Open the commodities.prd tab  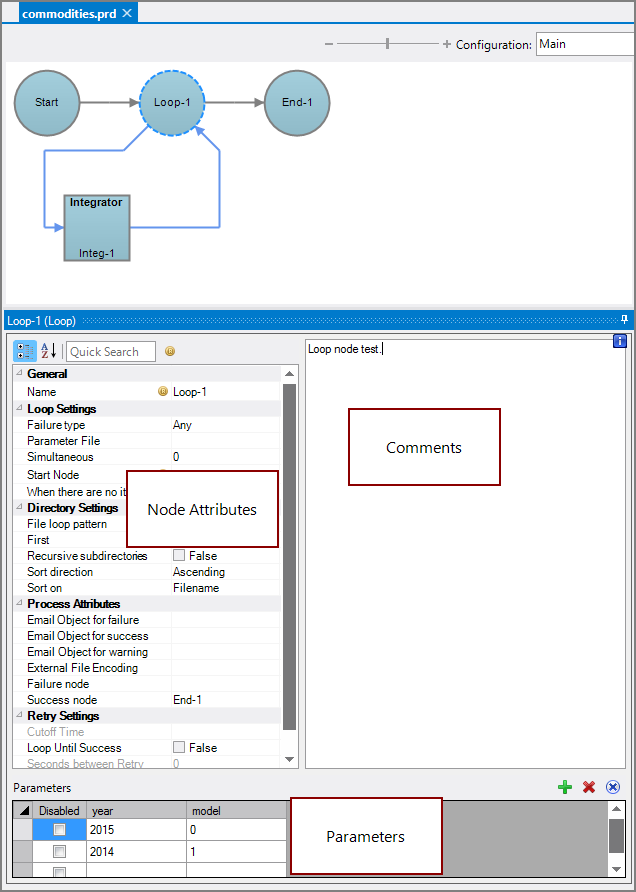point(69,13)
